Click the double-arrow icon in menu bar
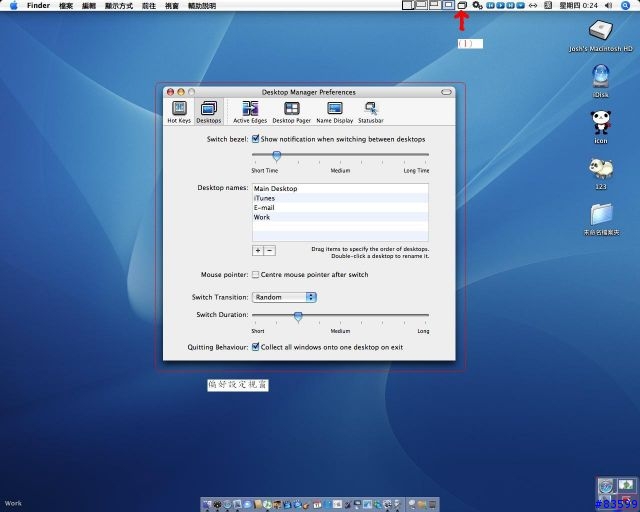The height and width of the screenshot is (512, 640). click(x=533, y=5)
